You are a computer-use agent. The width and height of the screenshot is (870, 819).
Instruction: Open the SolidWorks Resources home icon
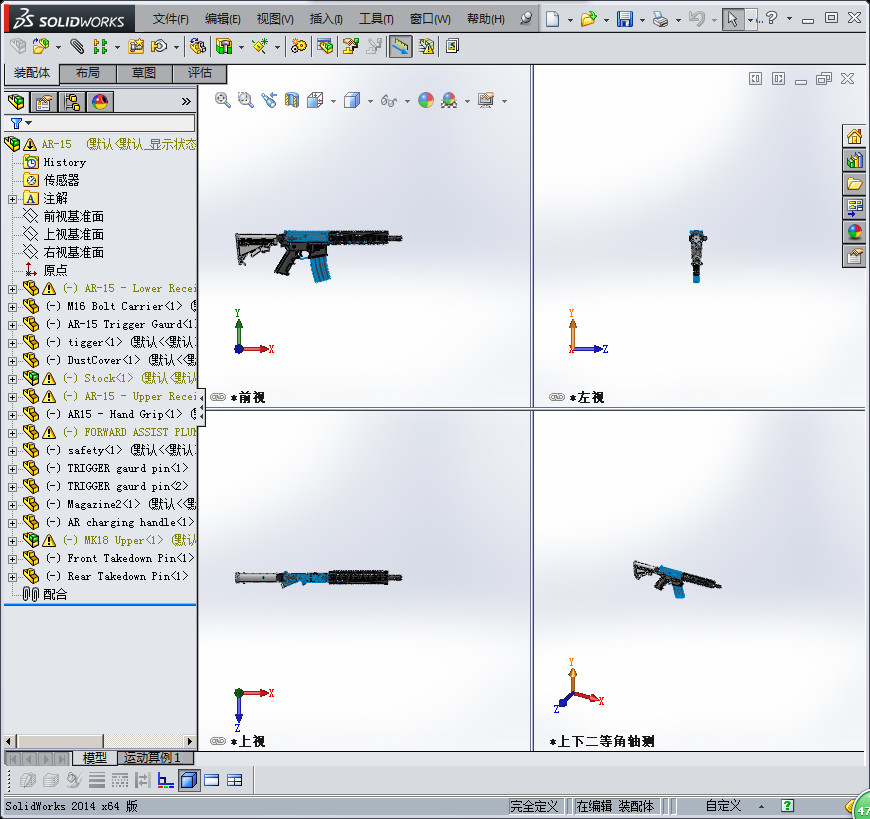(x=854, y=136)
